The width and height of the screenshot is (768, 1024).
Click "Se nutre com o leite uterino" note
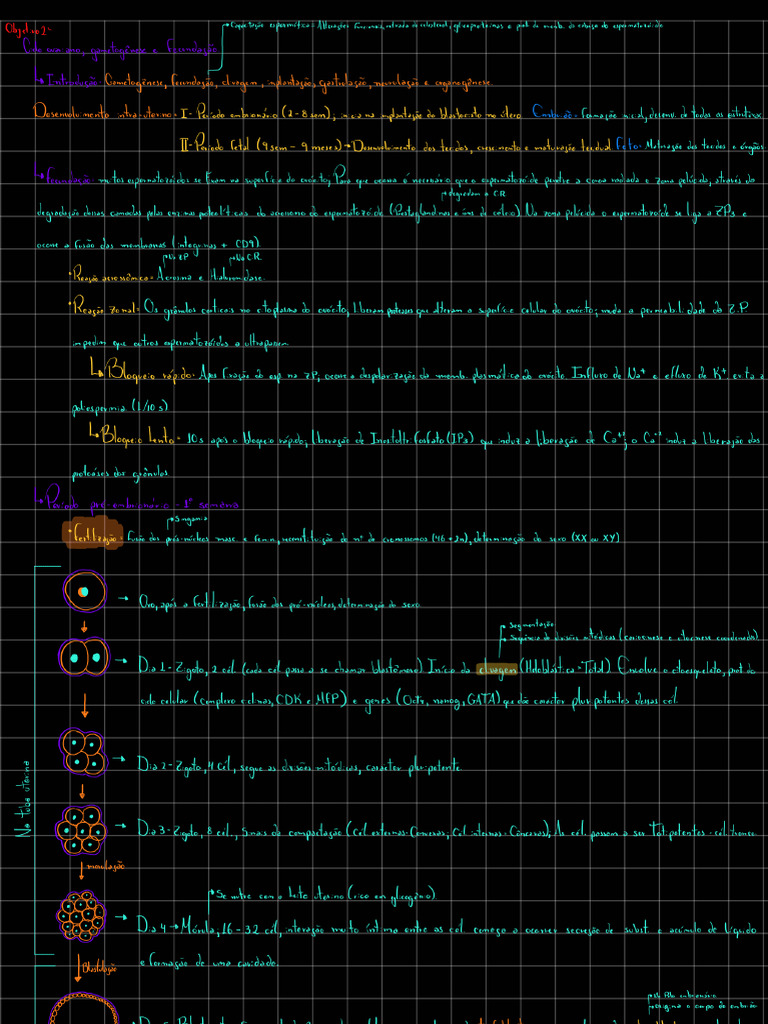[x=325, y=895]
